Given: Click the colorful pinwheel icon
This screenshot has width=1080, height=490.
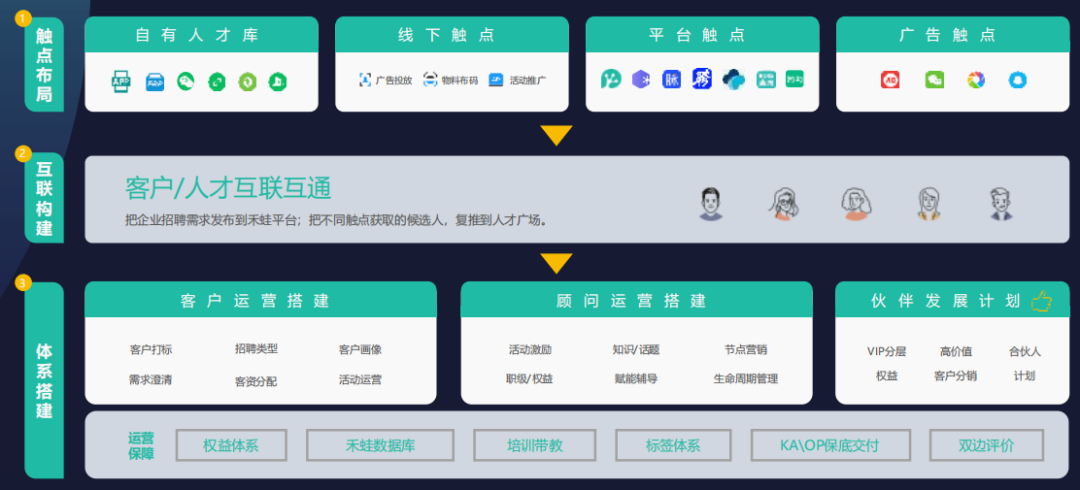Looking at the screenshot, I should click(x=976, y=80).
